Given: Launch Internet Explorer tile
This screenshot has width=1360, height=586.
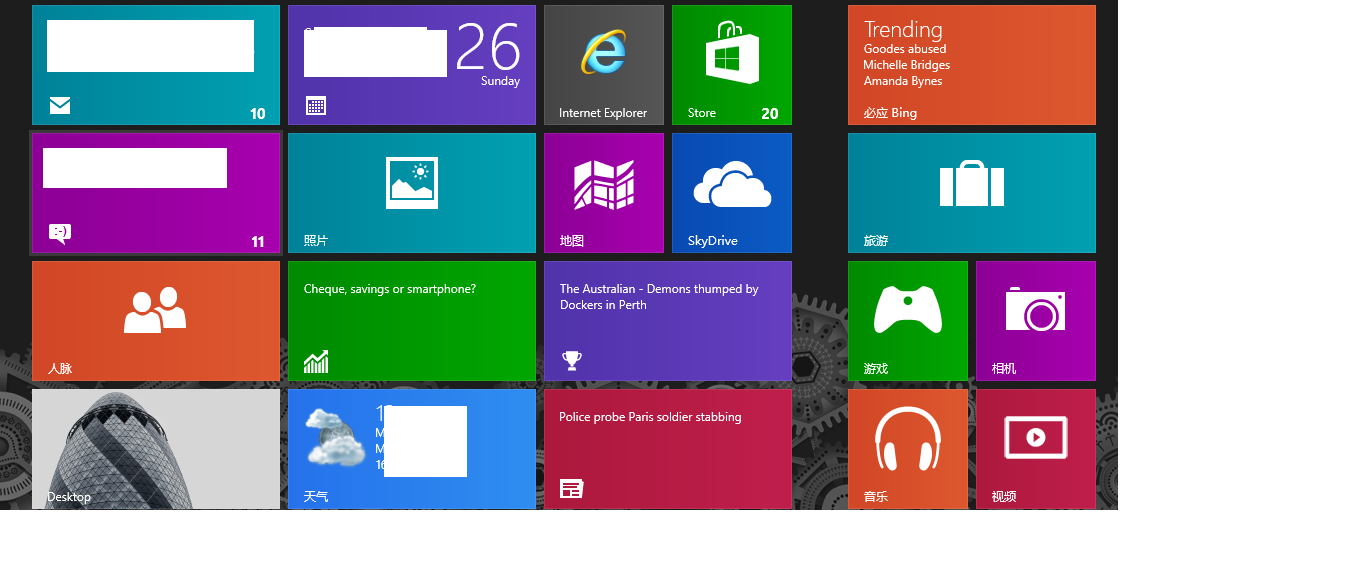Looking at the screenshot, I should click(x=604, y=65).
